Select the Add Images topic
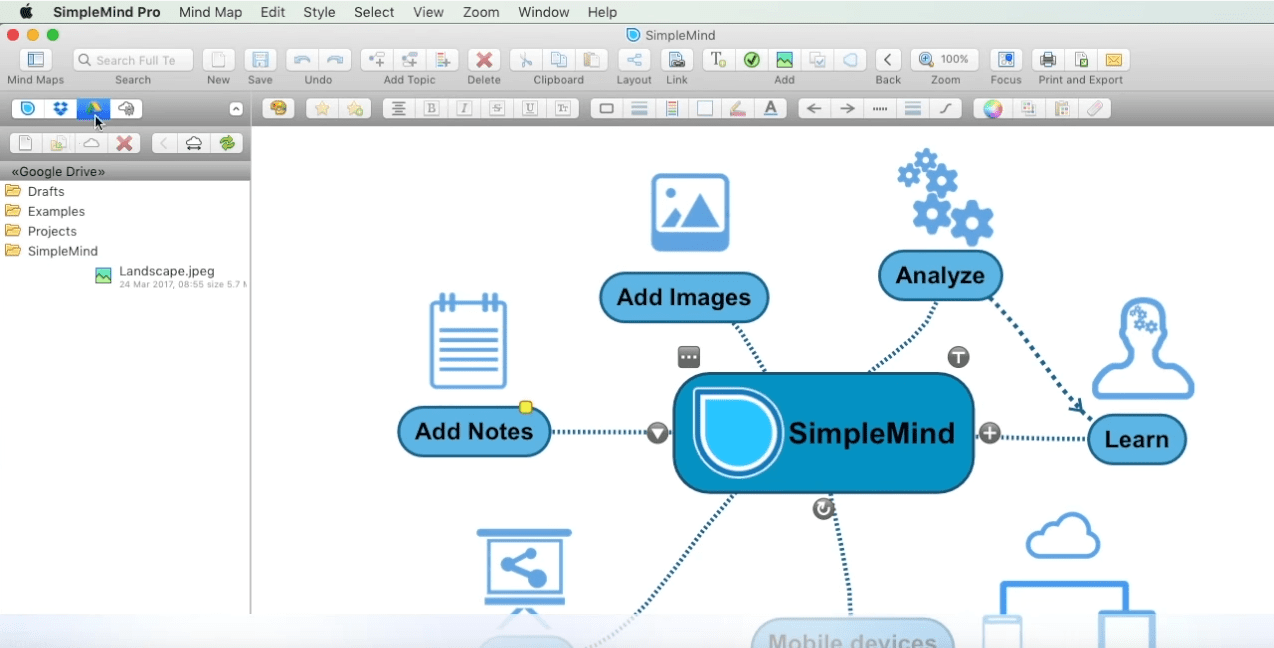Image resolution: width=1274 pixels, height=648 pixels. point(684,297)
